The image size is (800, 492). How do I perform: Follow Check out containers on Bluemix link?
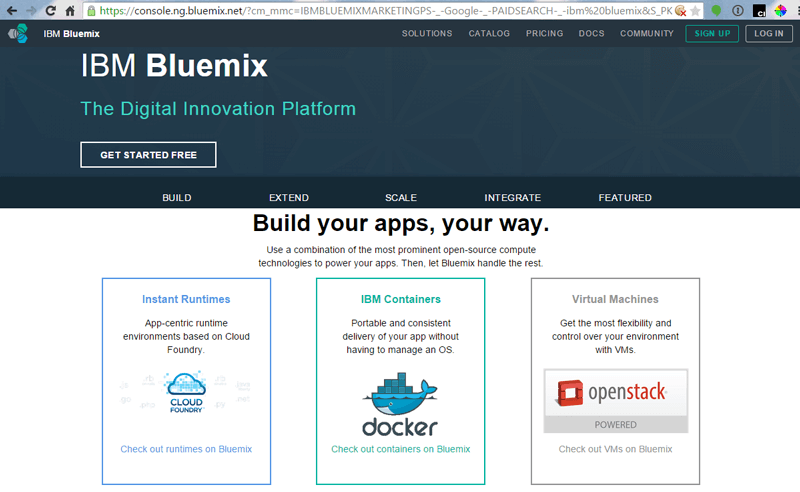(x=401, y=449)
